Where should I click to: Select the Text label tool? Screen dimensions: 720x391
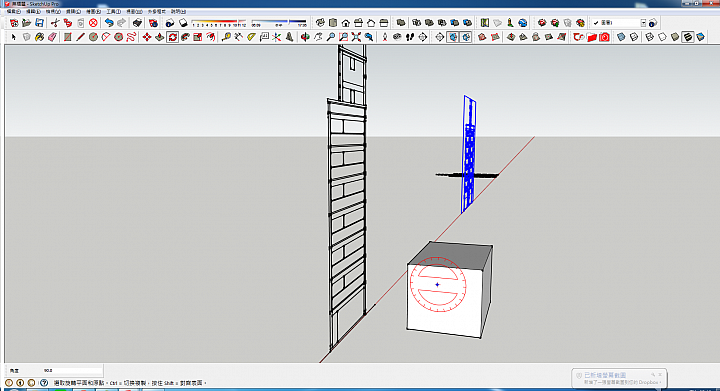click(264, 37)
